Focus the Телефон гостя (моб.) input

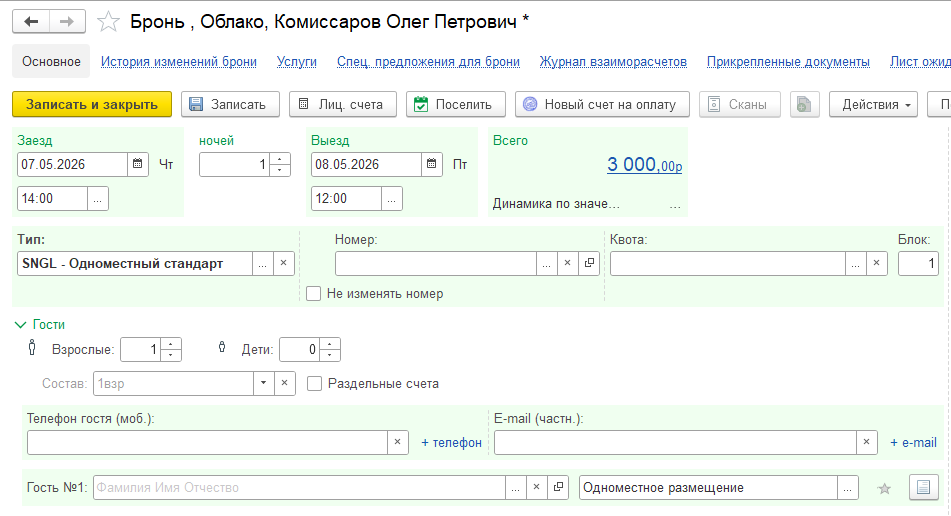pos(207,443)
